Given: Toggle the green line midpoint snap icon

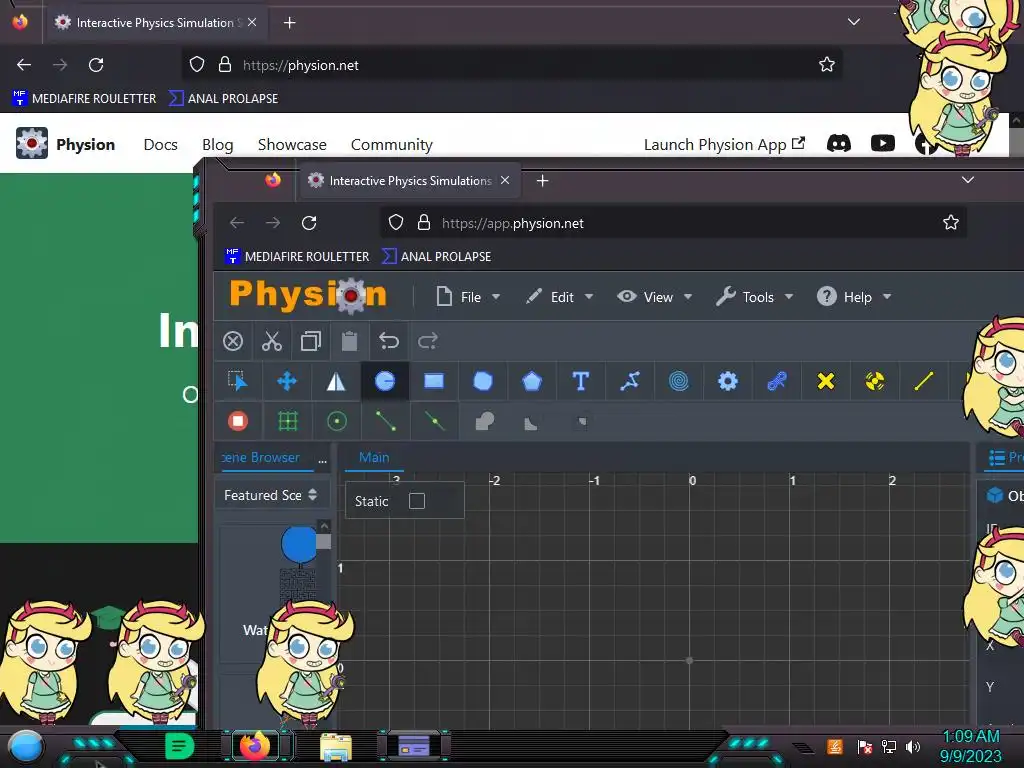Looking at the screenshot, I should [434, 421].
